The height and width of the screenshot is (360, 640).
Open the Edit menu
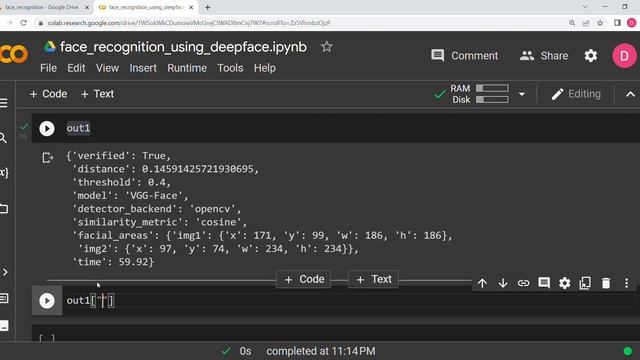click(x=76, y=68)
